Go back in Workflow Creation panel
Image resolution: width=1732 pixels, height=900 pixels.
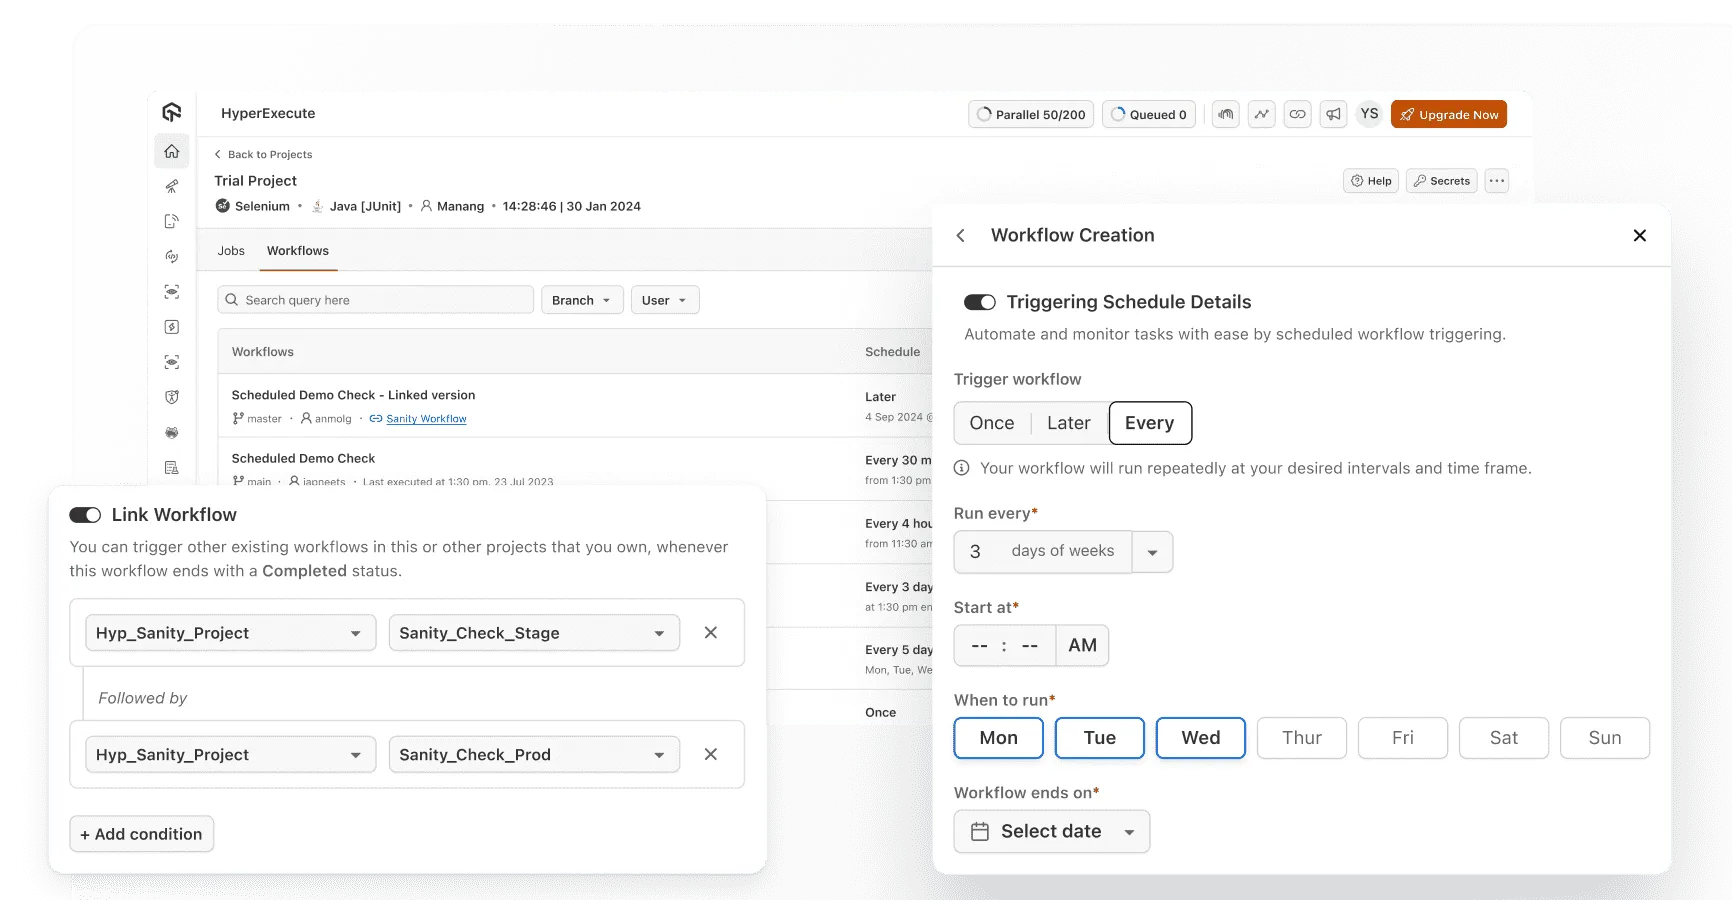(x=961, y=235)
